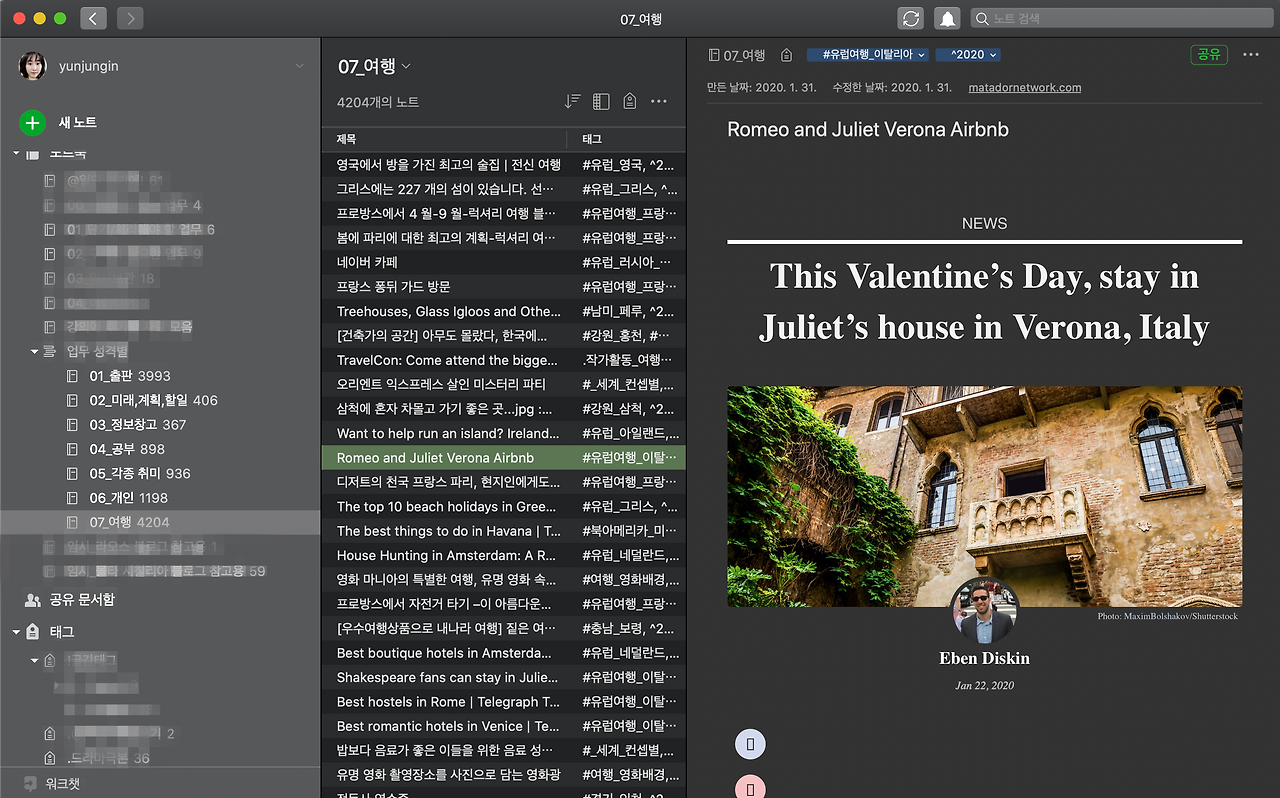Open more actions ellipsis beside 공유 button
This screenshot has width=1280, height=798.
(1251, 55)
